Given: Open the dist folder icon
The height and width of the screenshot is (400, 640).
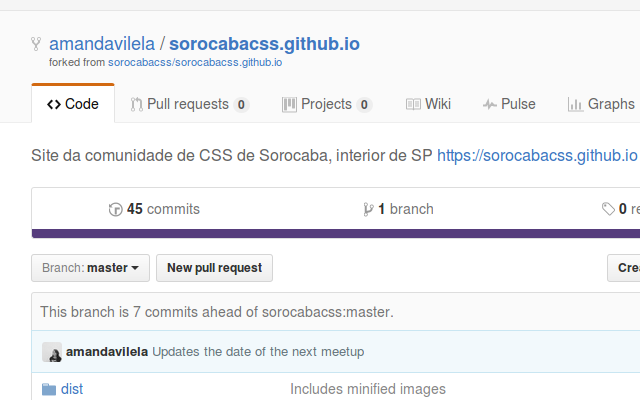Looking at the screenshot, I should click(49, 389).
